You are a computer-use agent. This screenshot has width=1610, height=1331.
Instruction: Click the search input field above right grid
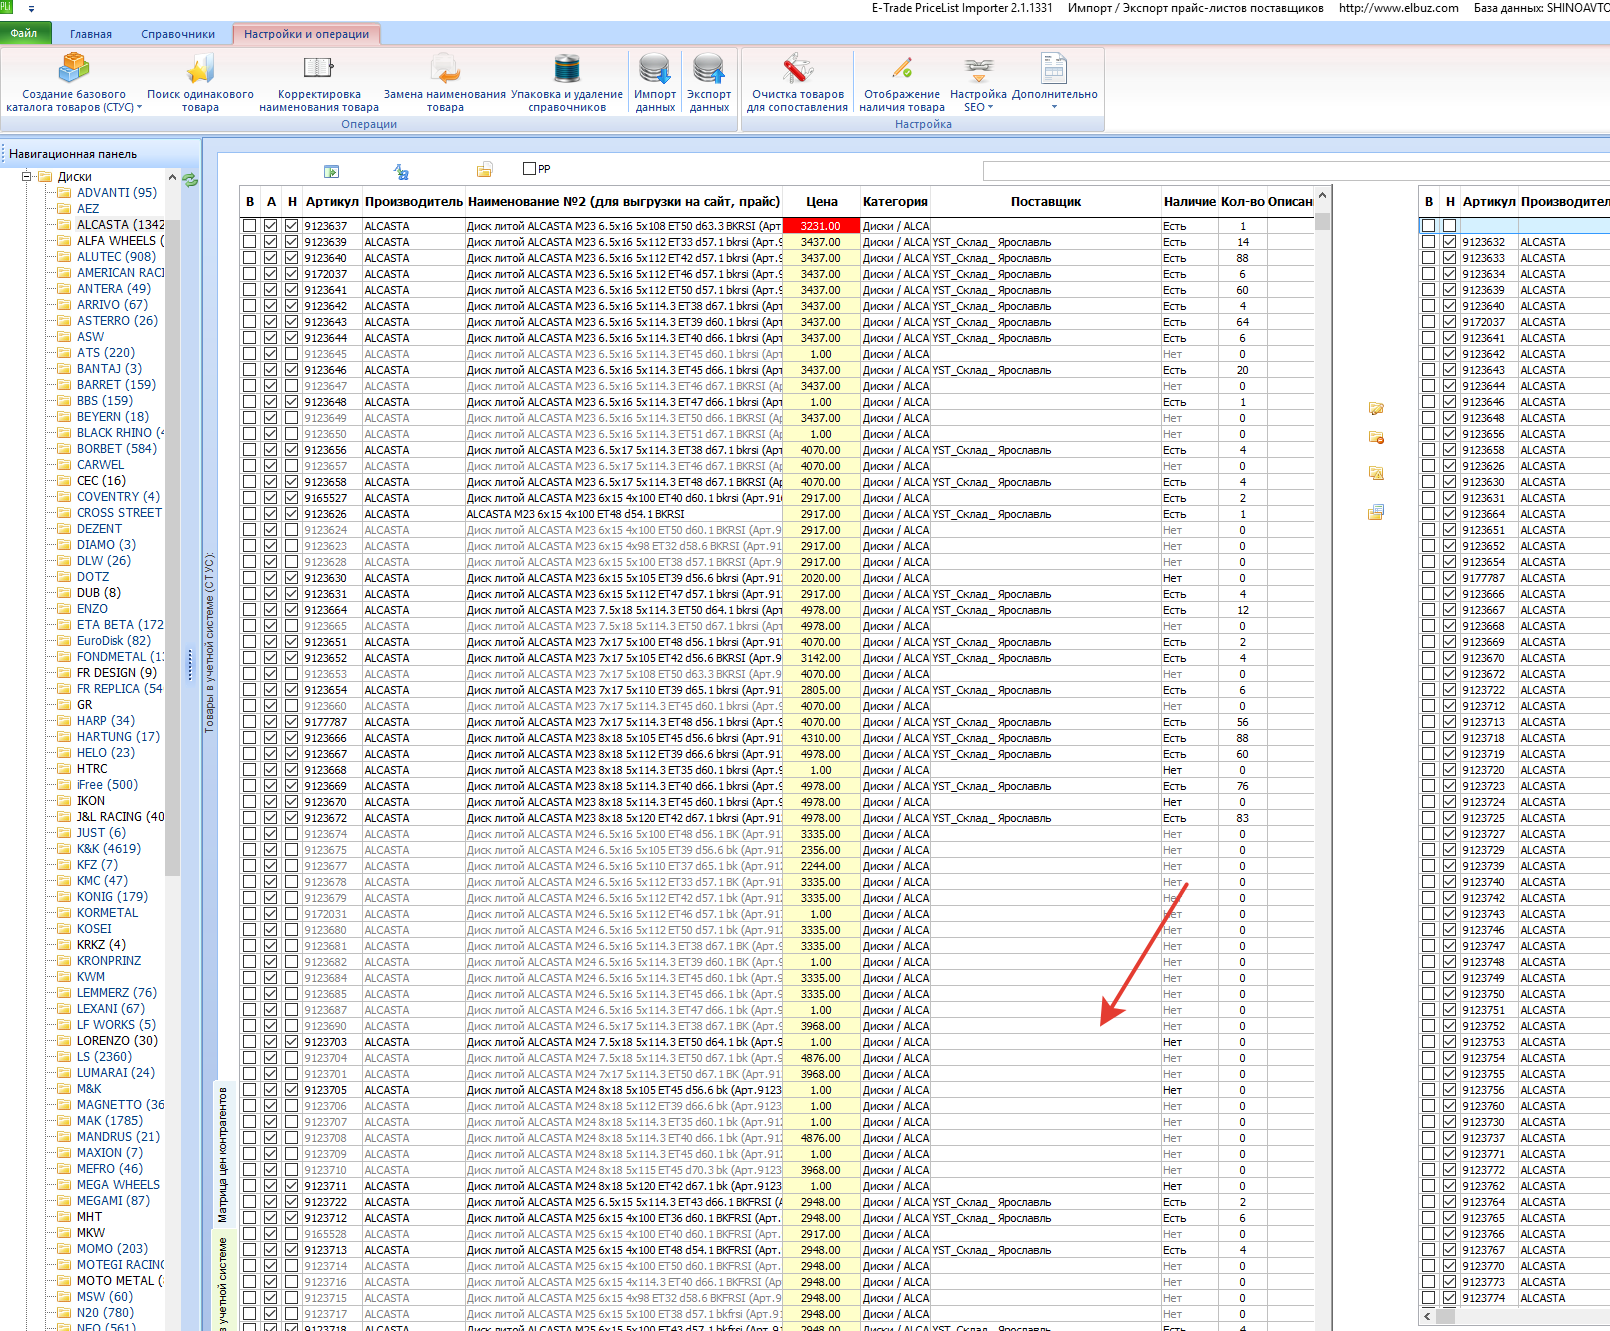[x=1296, y=171]
